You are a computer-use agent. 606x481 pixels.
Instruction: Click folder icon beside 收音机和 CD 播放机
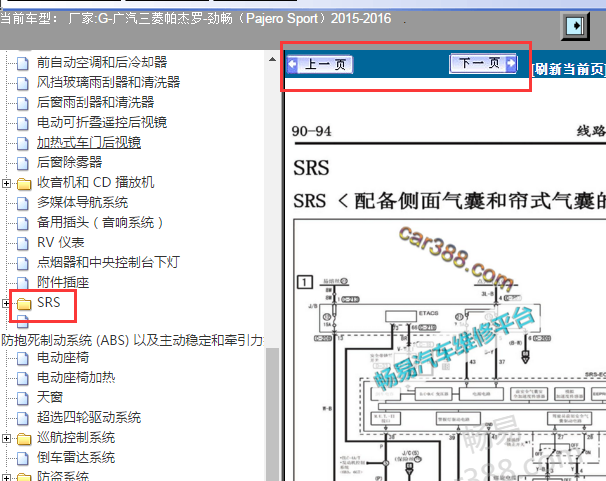pyautogui.click(x=24, y=184)
